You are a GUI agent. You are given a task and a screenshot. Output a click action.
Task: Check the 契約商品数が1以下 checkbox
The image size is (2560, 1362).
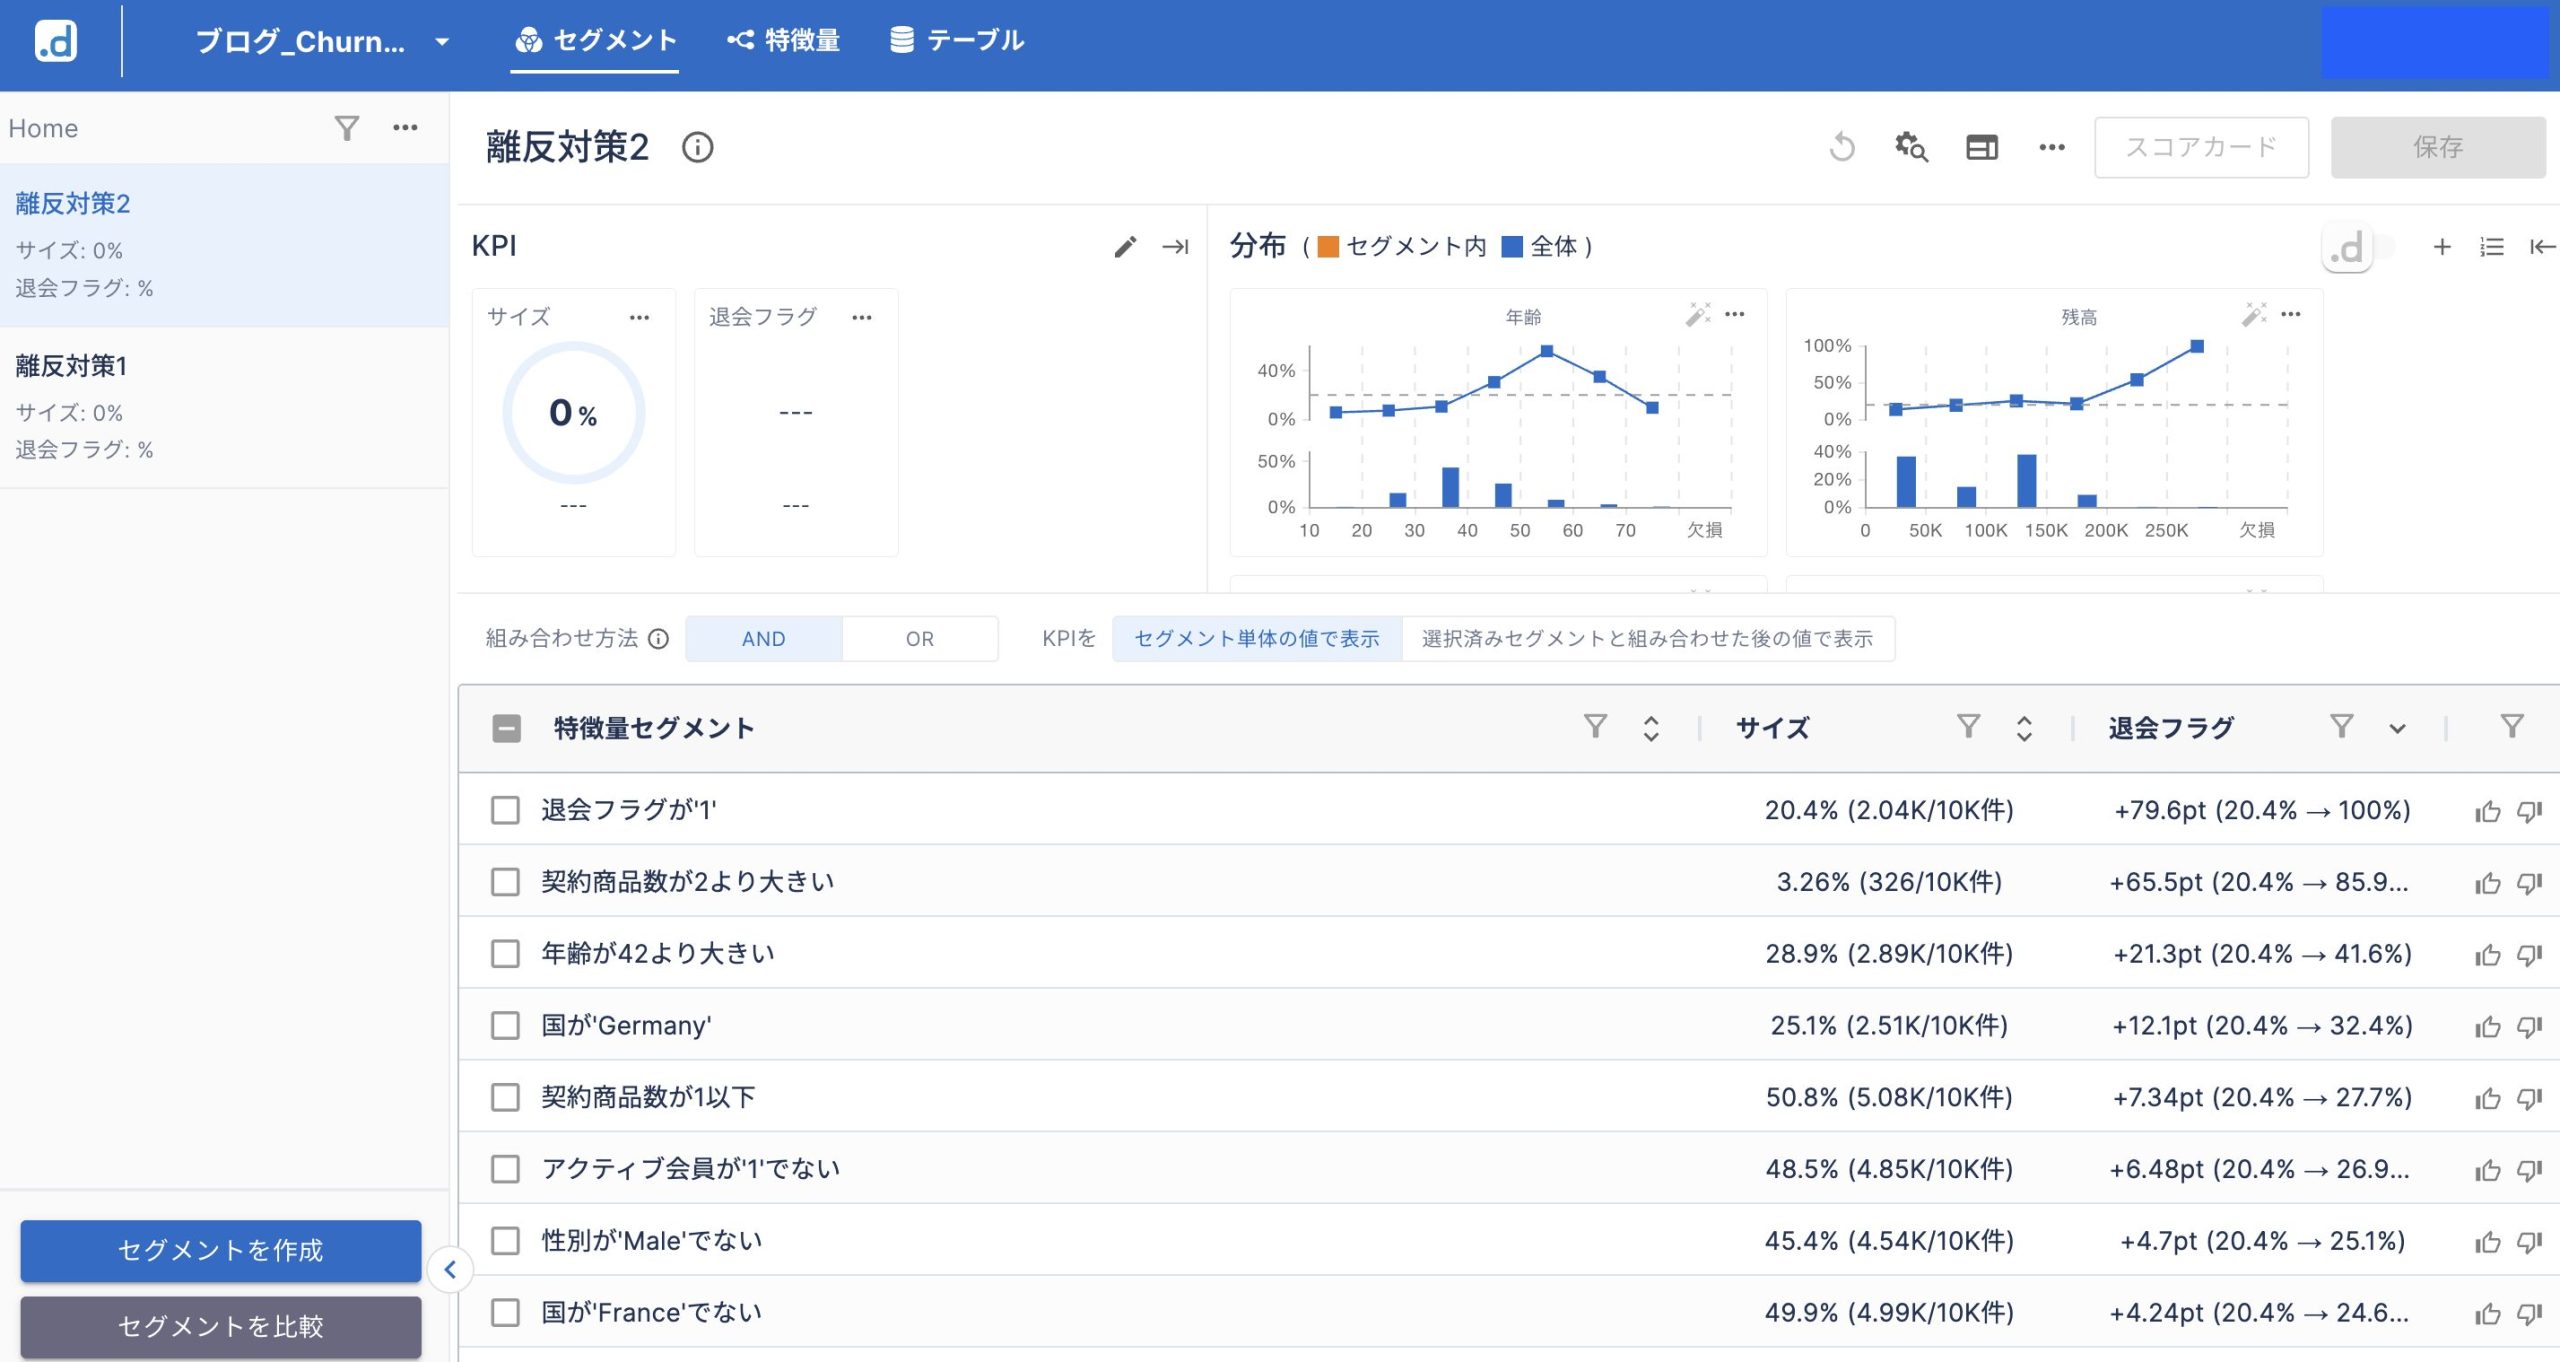(505, 1097)
